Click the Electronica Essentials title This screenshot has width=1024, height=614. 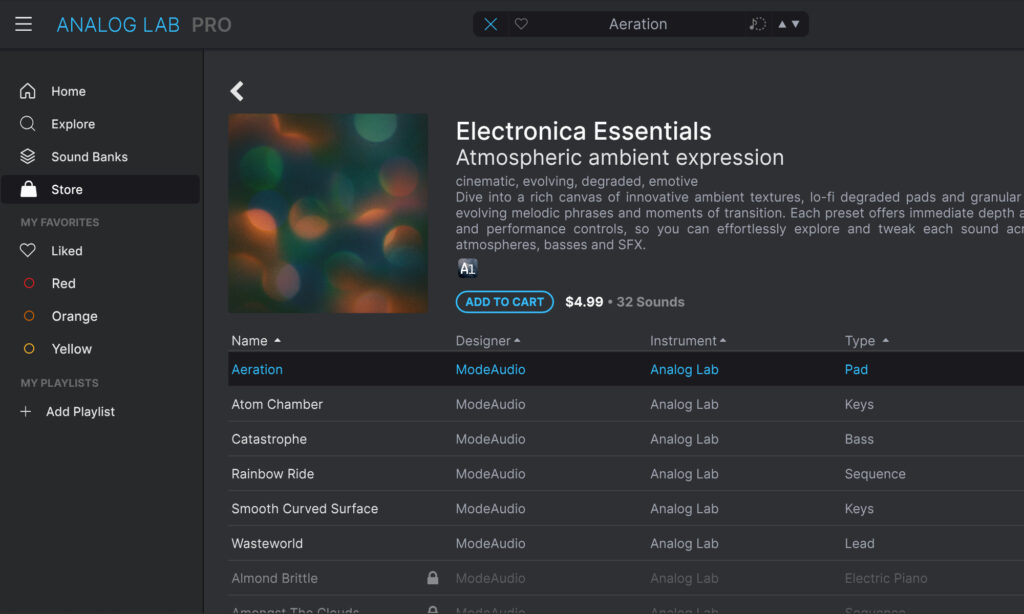click(583, 131)
